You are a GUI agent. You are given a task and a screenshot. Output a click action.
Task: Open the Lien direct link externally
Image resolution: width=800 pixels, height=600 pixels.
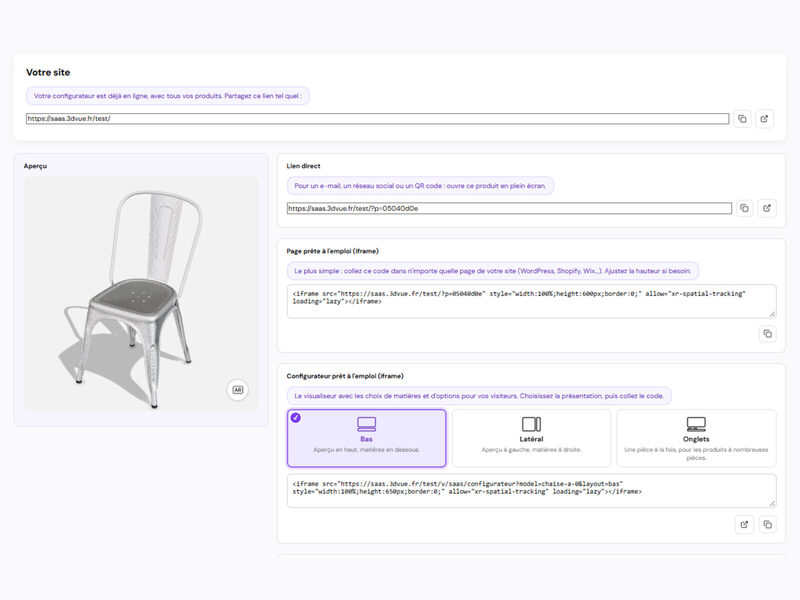[x=767, y=208]
